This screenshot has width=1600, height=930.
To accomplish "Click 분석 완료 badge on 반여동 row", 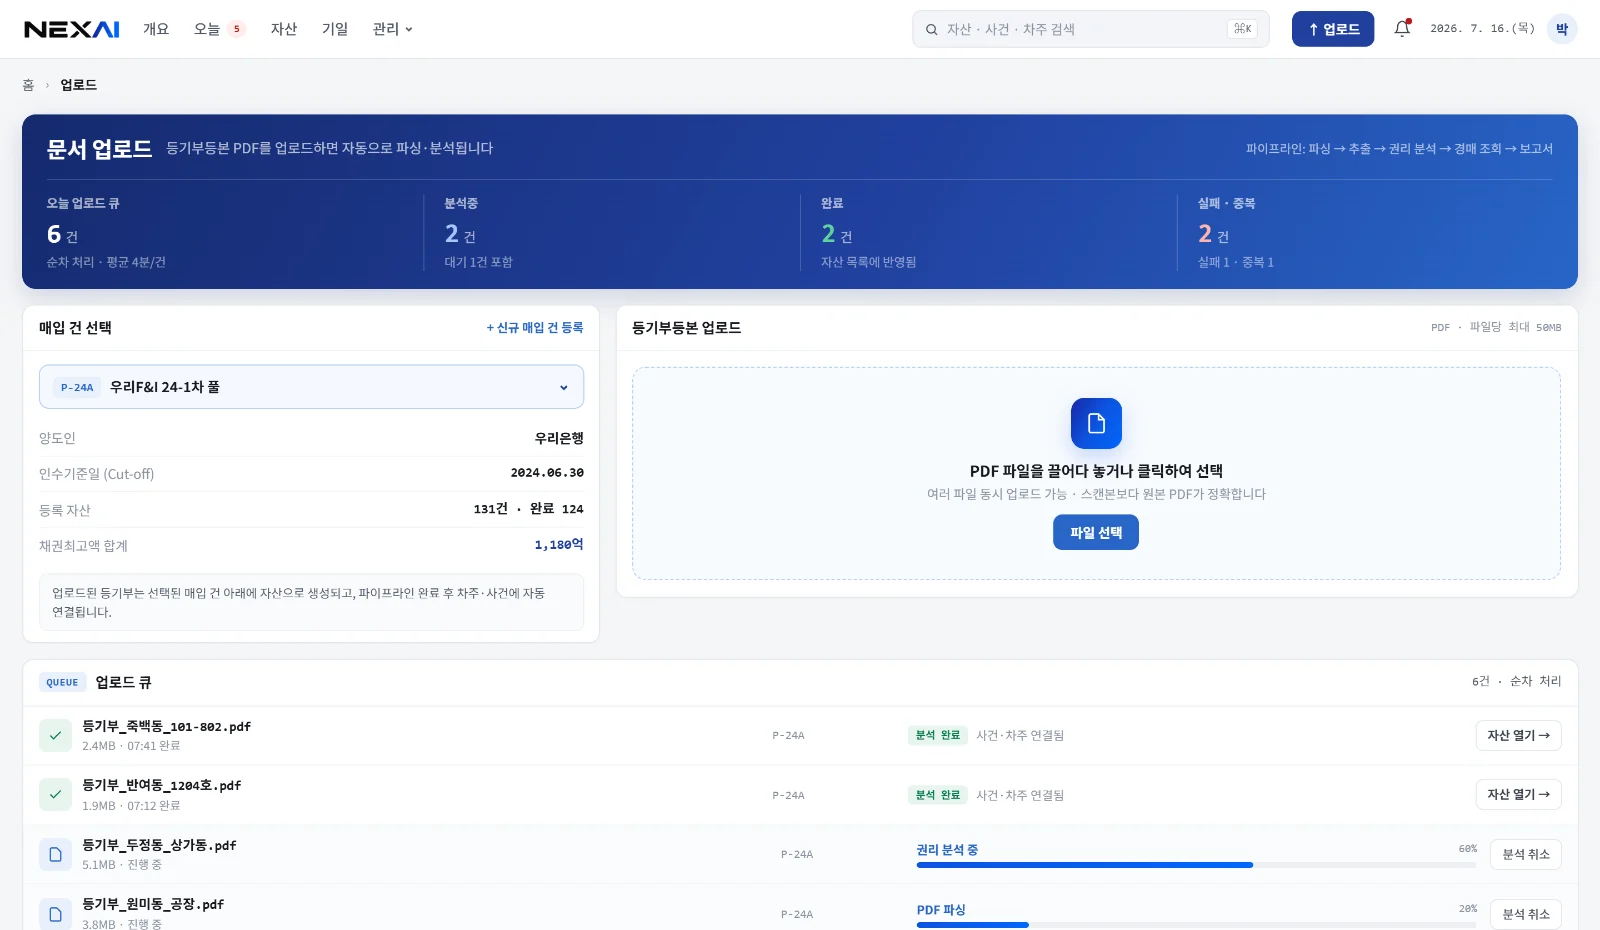I will coord(938,795).
